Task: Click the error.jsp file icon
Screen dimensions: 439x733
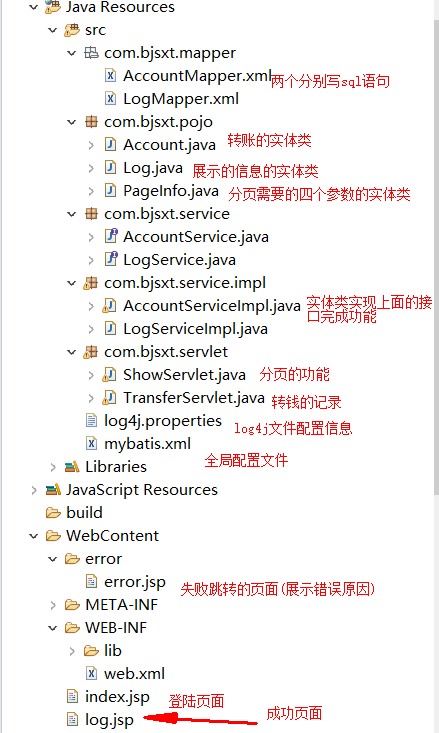Action: 91,582
